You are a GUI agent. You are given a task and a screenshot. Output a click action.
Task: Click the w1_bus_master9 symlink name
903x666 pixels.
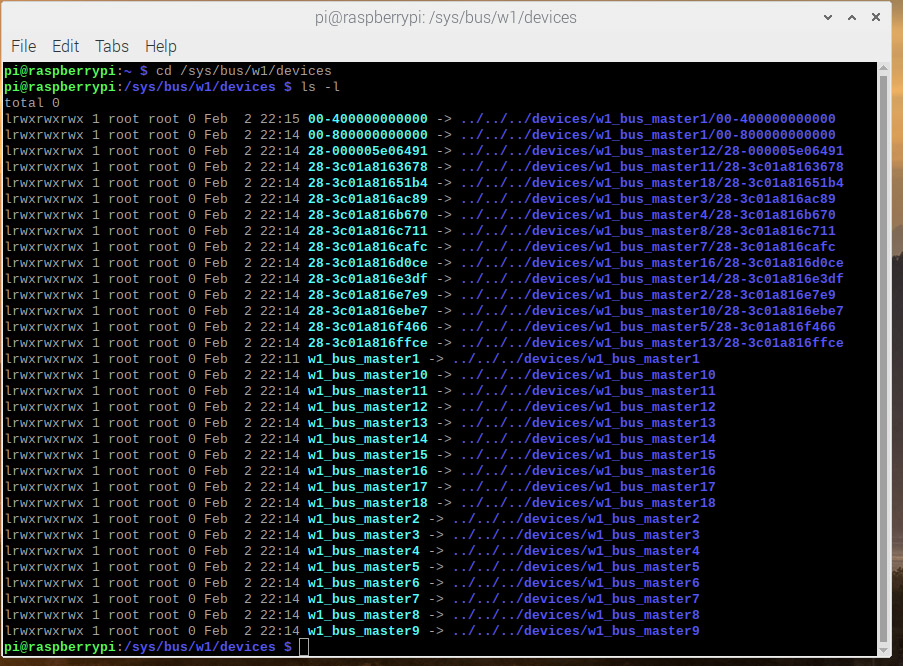click(x=363, y=631)
